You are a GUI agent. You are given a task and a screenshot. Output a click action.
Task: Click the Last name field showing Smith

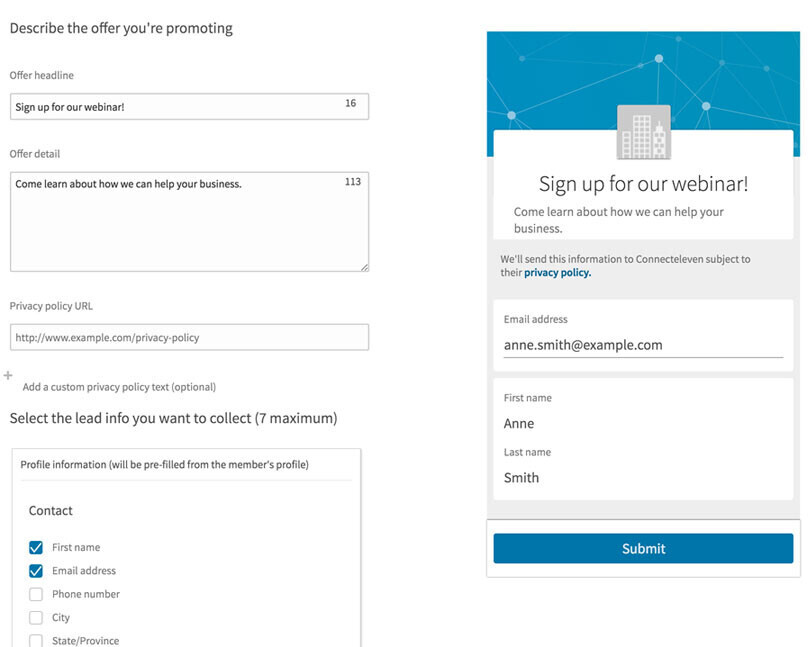click(645, 478)
